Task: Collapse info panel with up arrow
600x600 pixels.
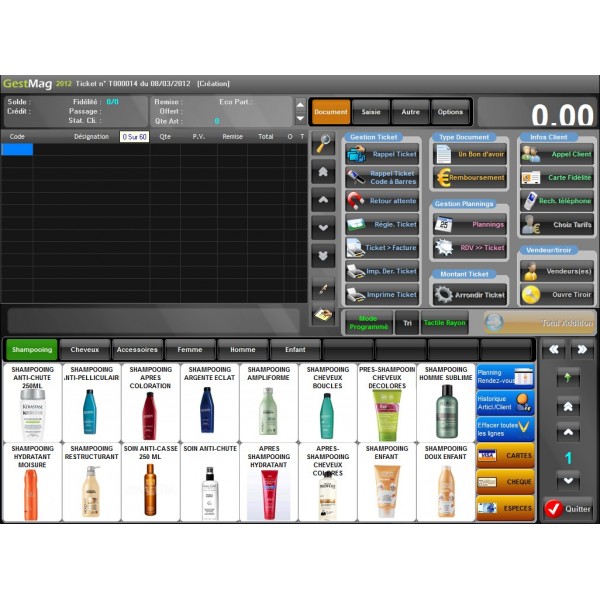Action: point(300,105)
